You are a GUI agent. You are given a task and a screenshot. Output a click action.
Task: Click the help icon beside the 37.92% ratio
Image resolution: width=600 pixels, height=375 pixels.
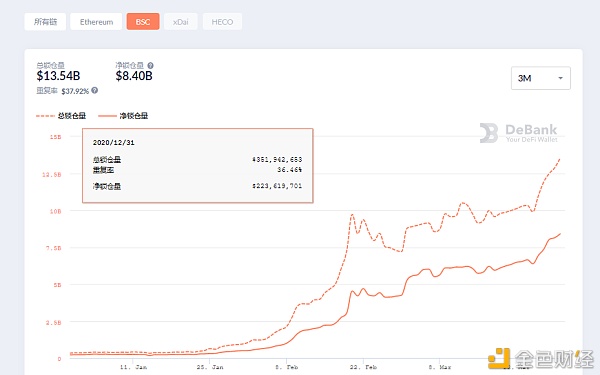point(95,90)
